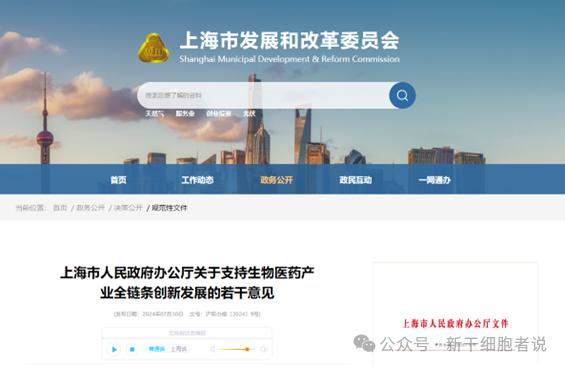Viewport: 565px width, 367px height.
Task: Click the 光伏 hot search keyword
Action: (249, 114)
